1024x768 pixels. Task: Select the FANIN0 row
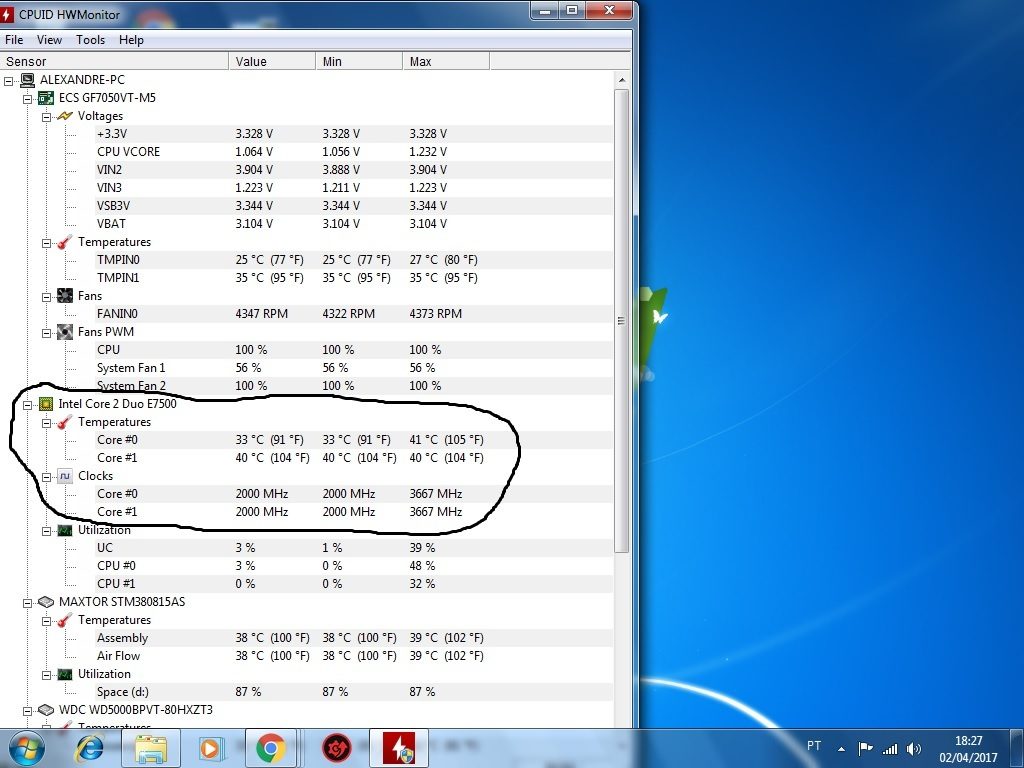tap(353, 313)
